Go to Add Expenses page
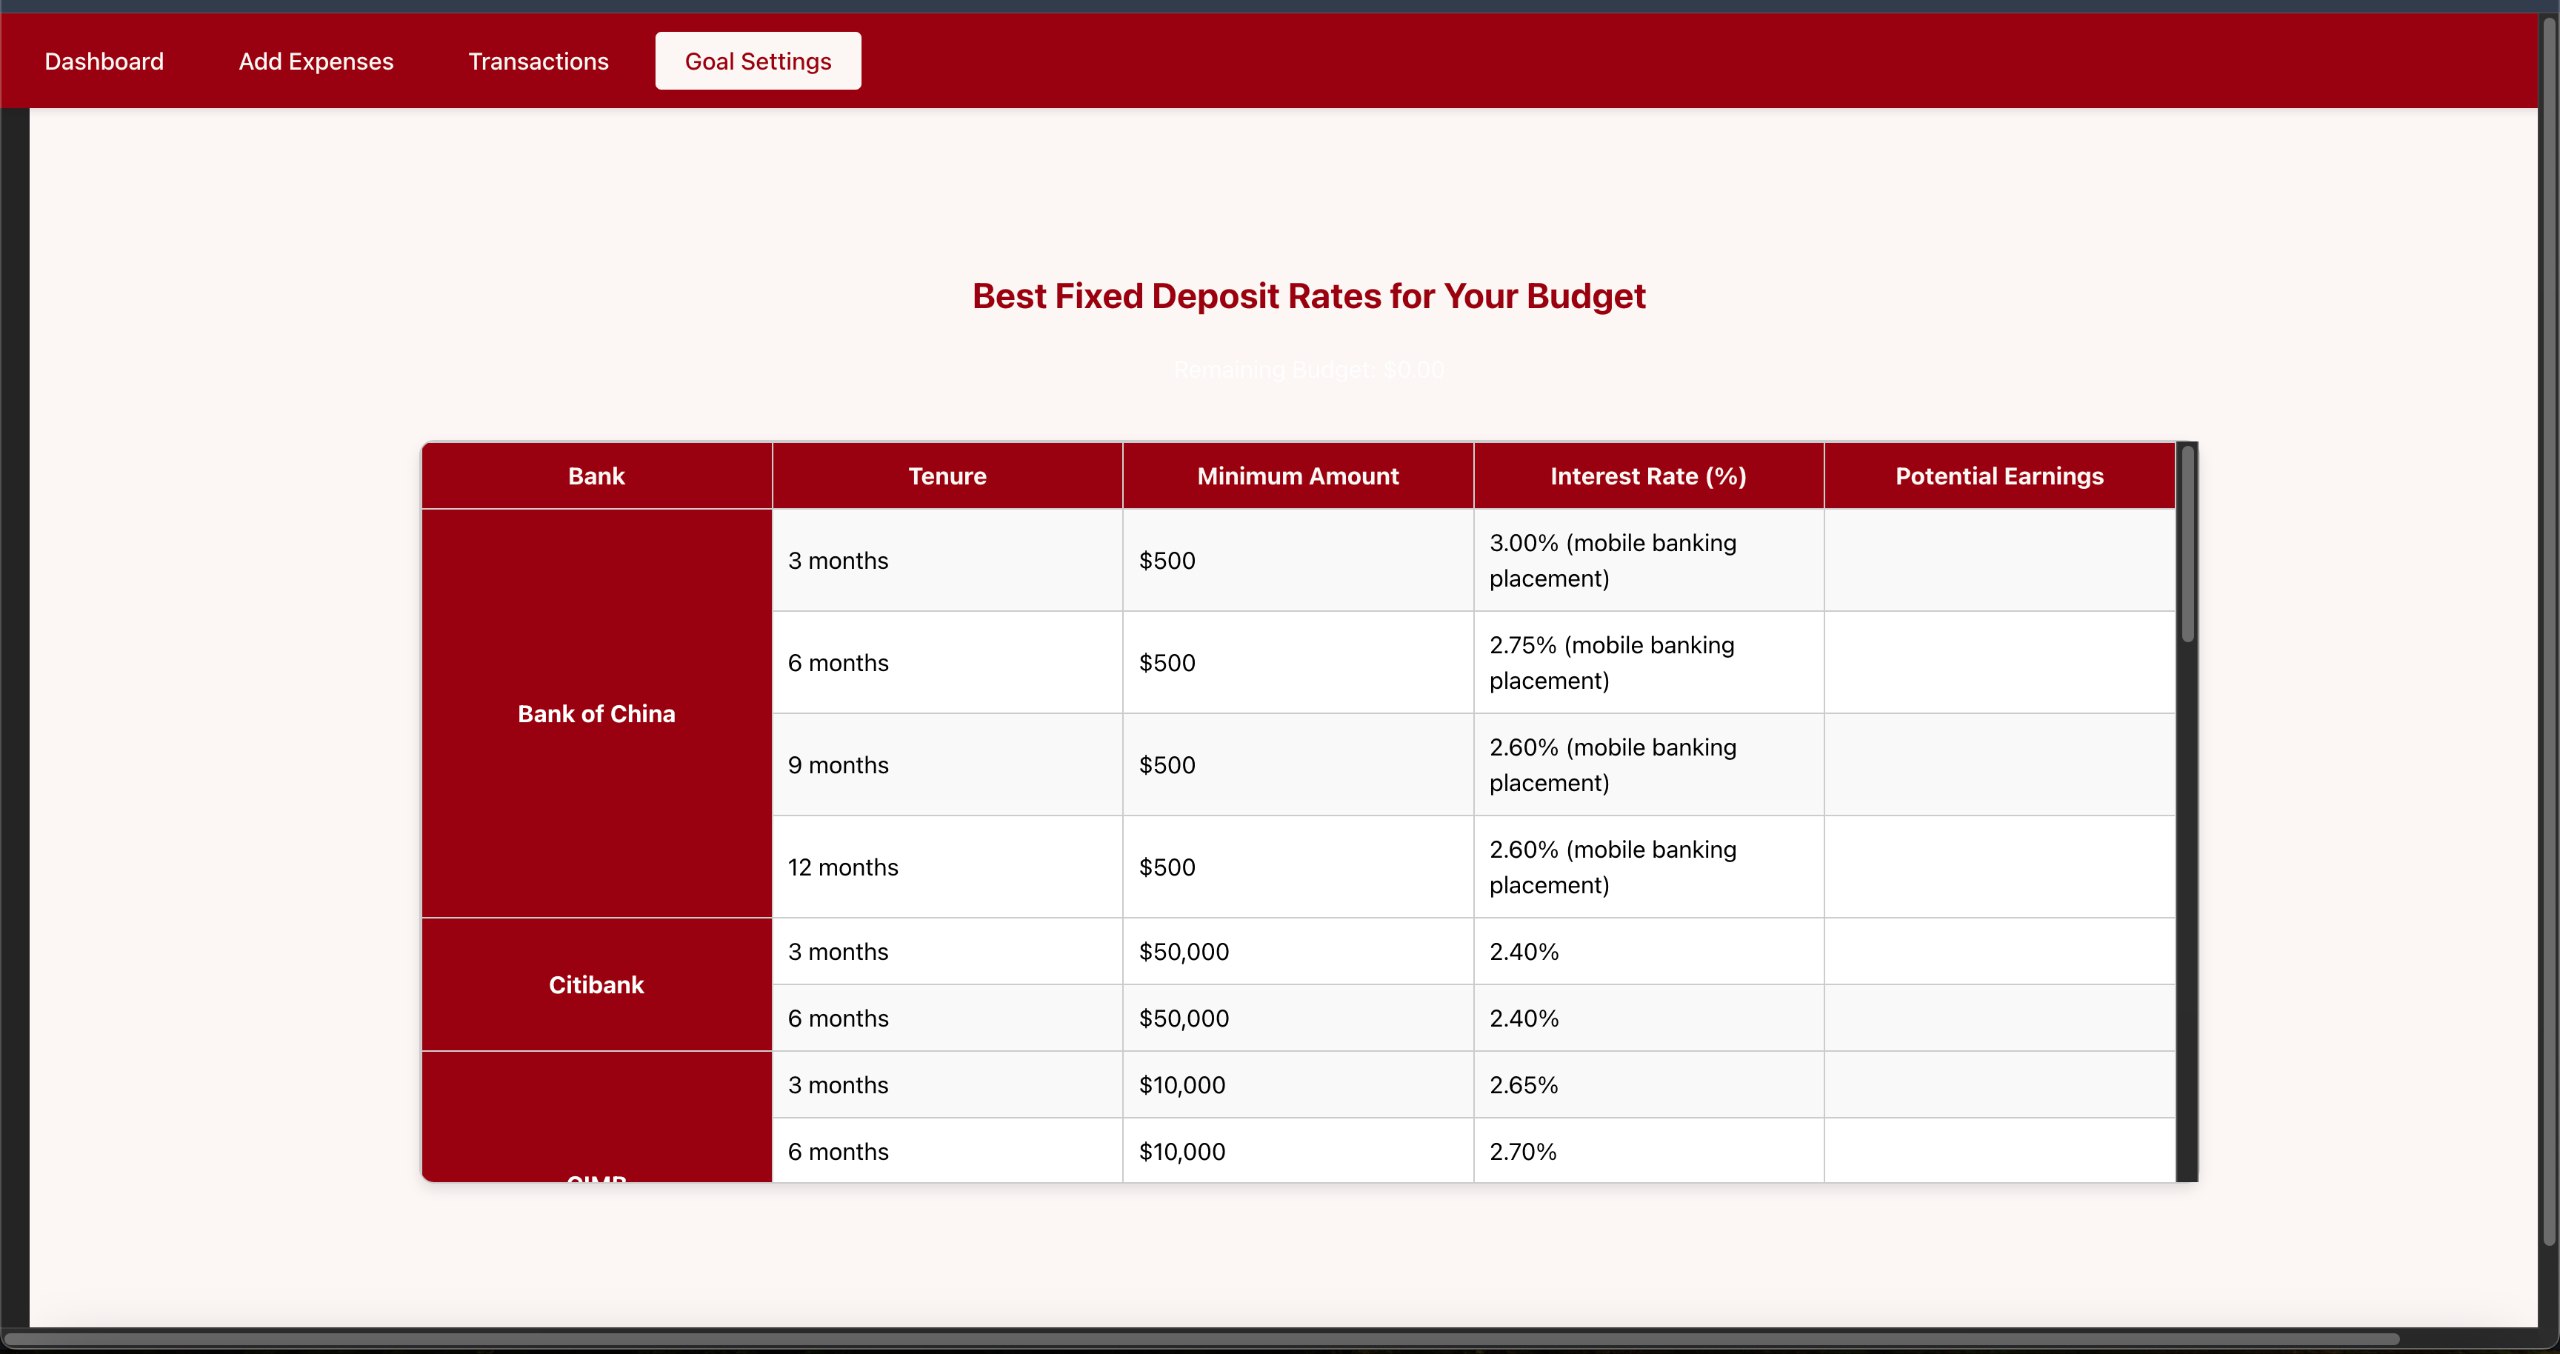Viewport: 2560px width, 1354px height. 316,61
